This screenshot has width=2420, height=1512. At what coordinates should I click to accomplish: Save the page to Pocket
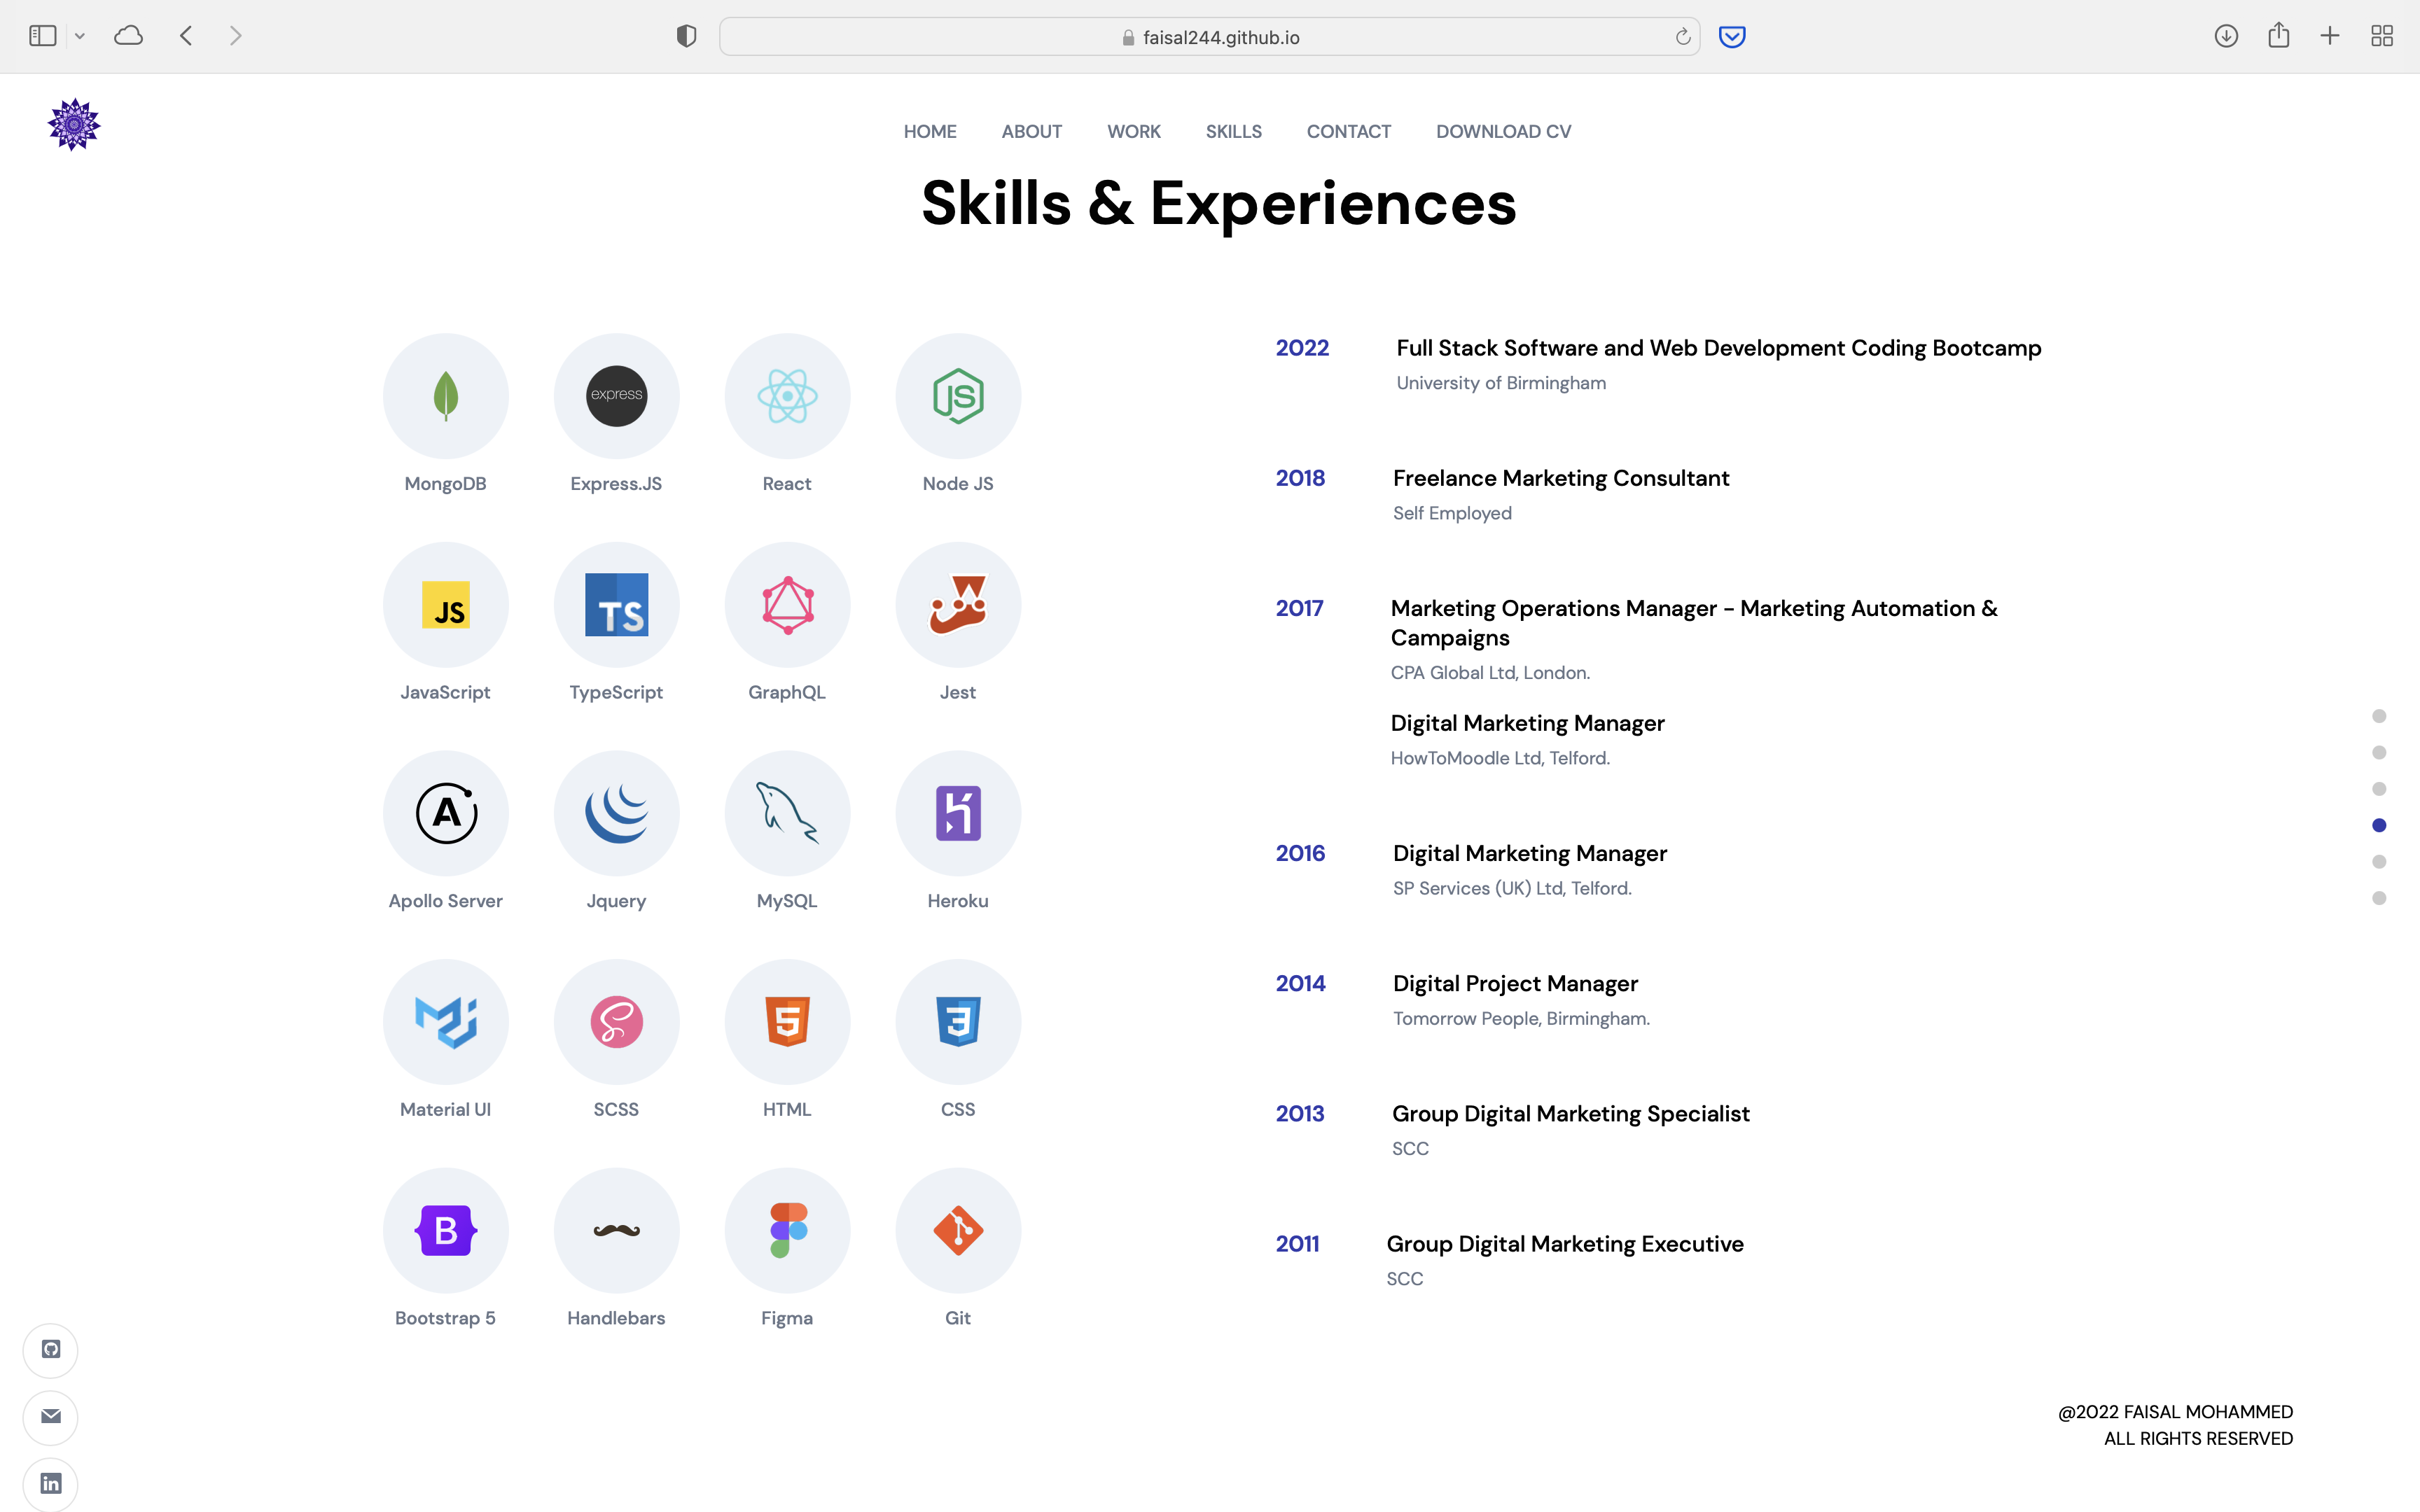[1731, 36]
